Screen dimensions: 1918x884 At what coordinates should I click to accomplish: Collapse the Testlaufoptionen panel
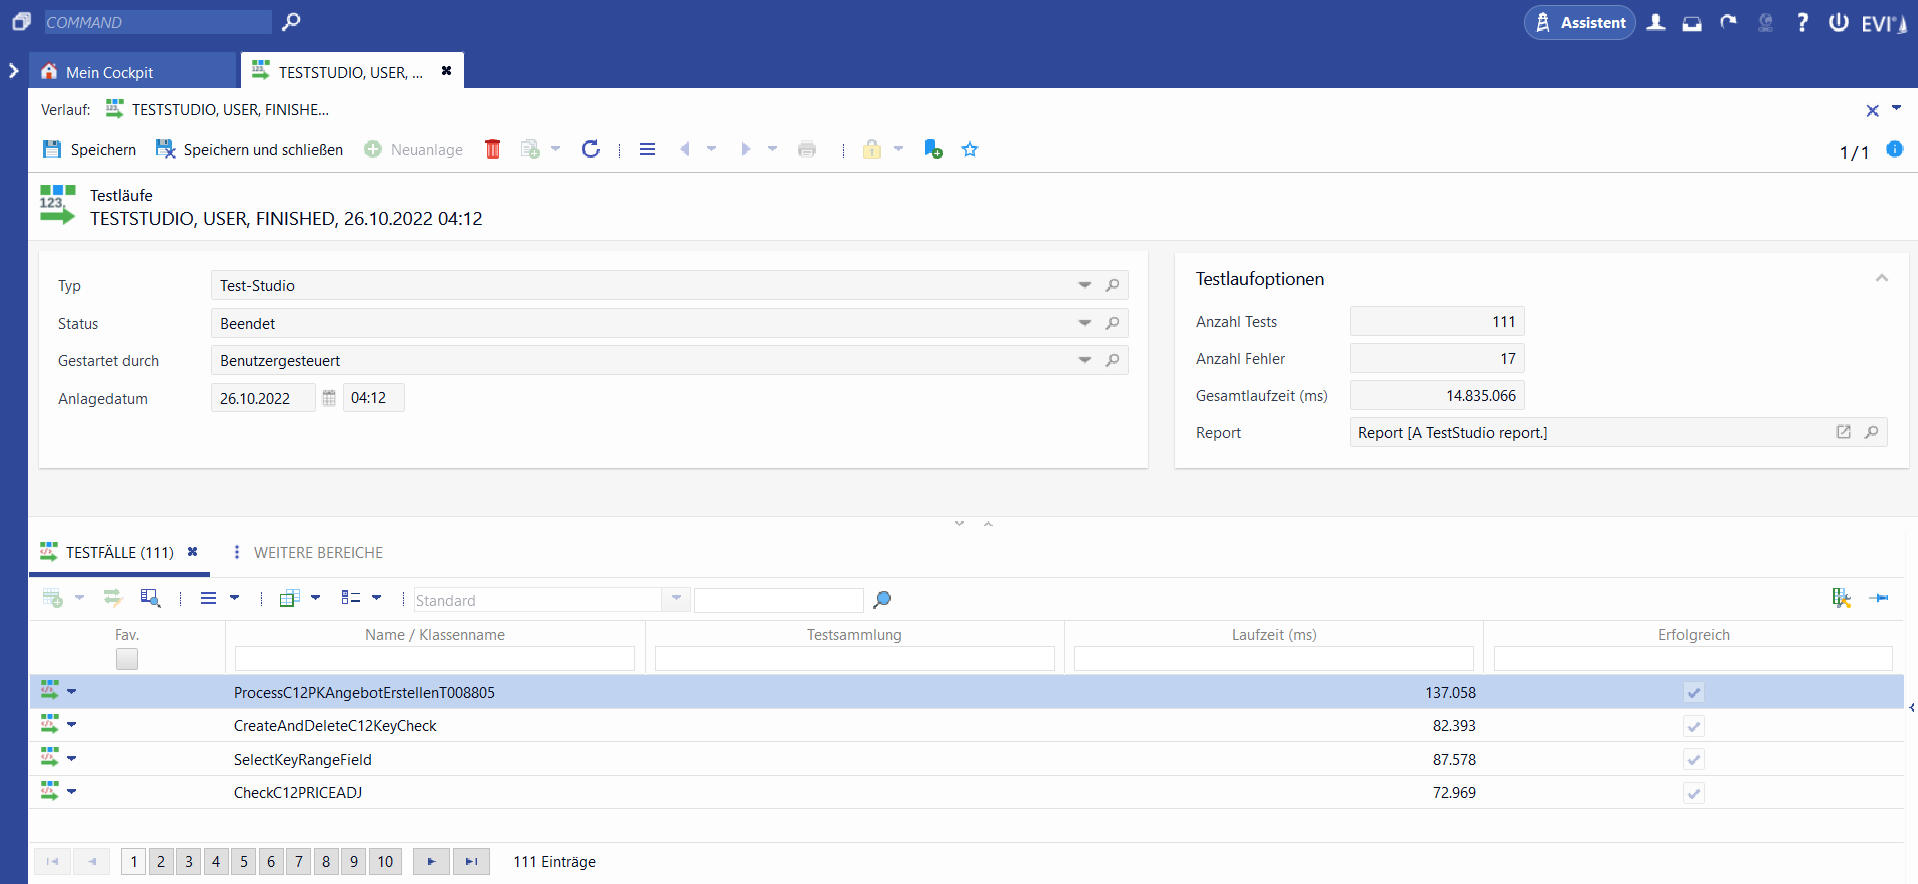pyautogui.click(x=1881, y=279)
